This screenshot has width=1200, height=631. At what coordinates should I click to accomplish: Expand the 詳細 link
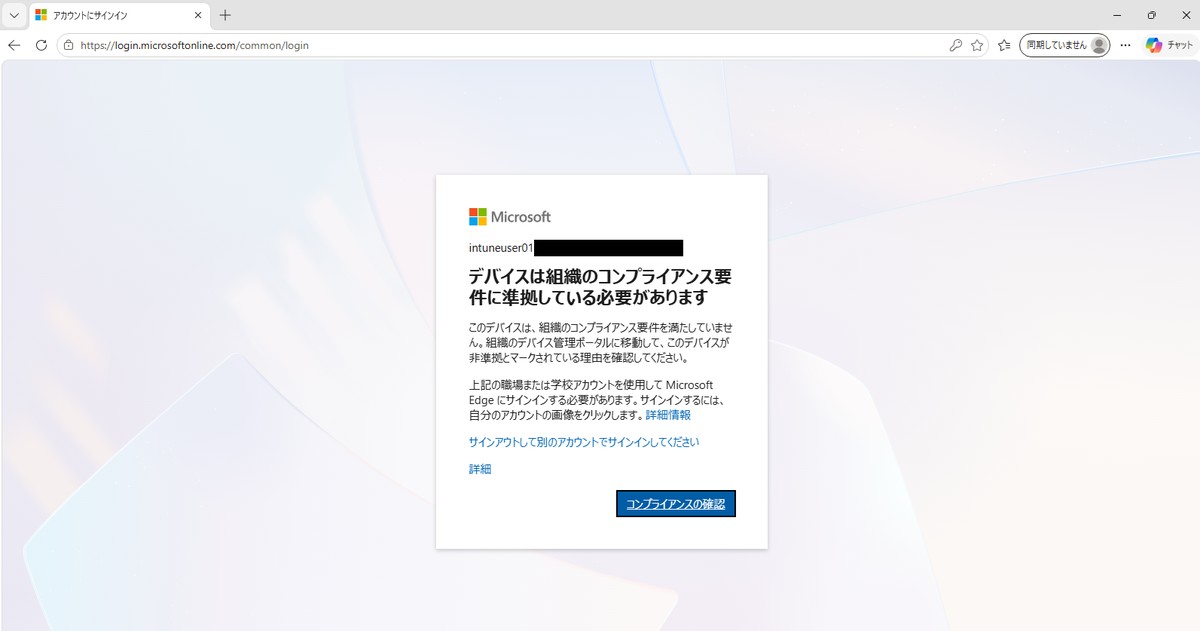[480, 468]
